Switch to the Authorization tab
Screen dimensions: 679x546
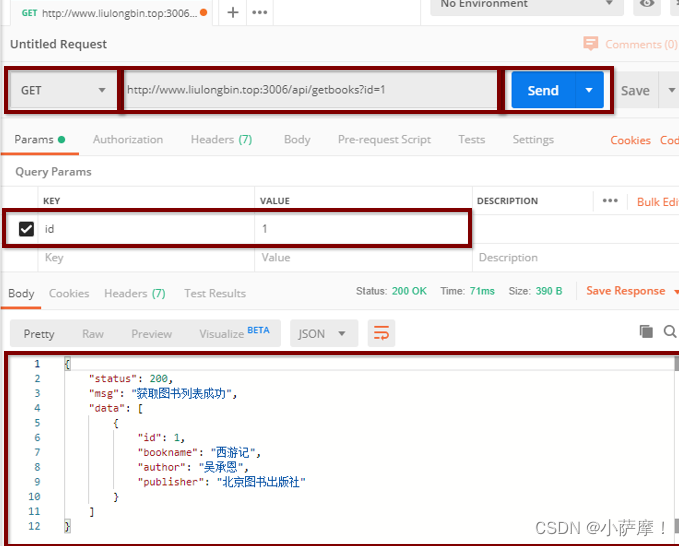point(128,139)
